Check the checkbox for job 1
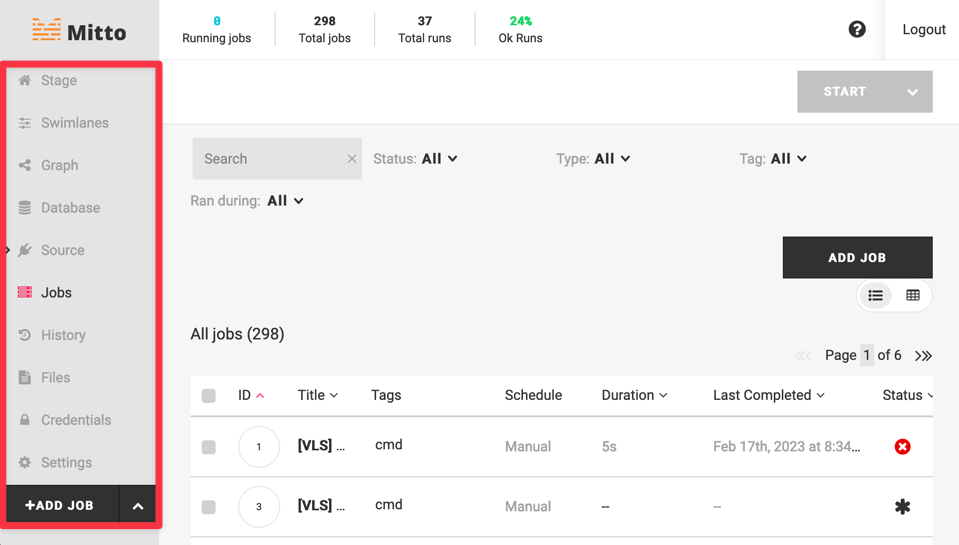 pyautogui.click(x=209, y=447)
